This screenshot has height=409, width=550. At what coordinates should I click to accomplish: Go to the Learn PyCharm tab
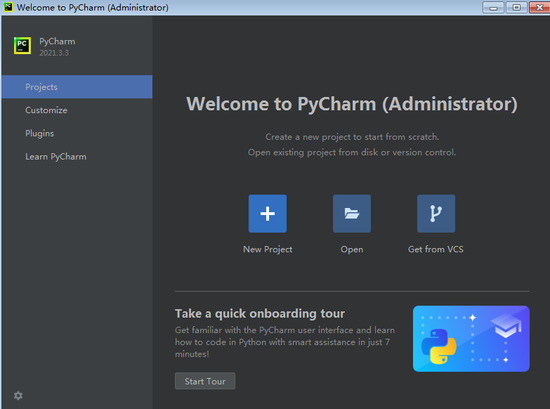coord(77,156)
